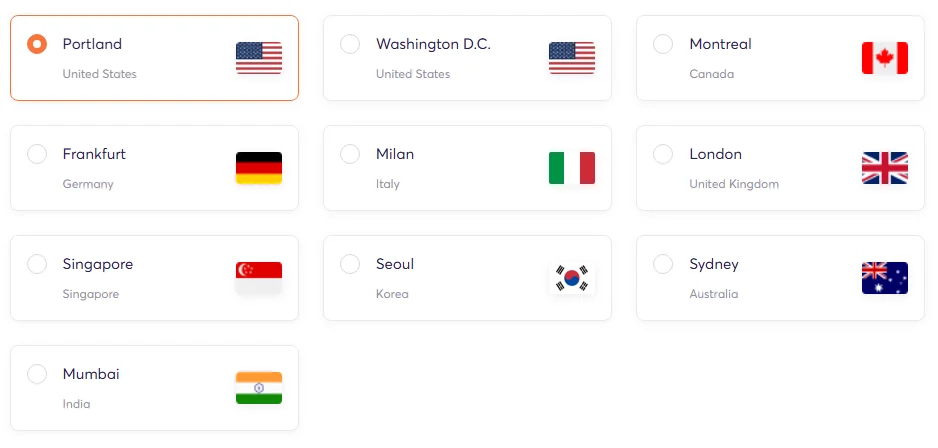The height and width of the screenshot is (448, 938).
Task: Click the Mumbai location name text
Action: tap(91, 374)
